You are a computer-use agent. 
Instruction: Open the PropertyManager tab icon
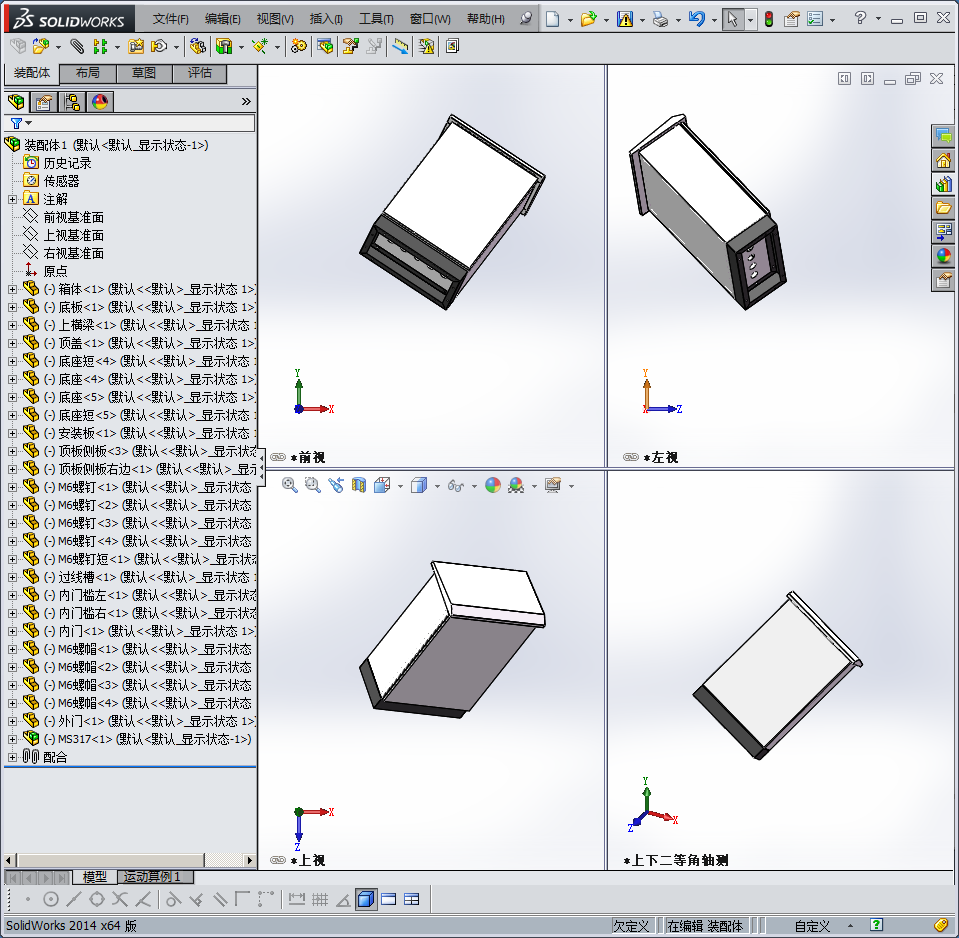(x=43, y=102)
